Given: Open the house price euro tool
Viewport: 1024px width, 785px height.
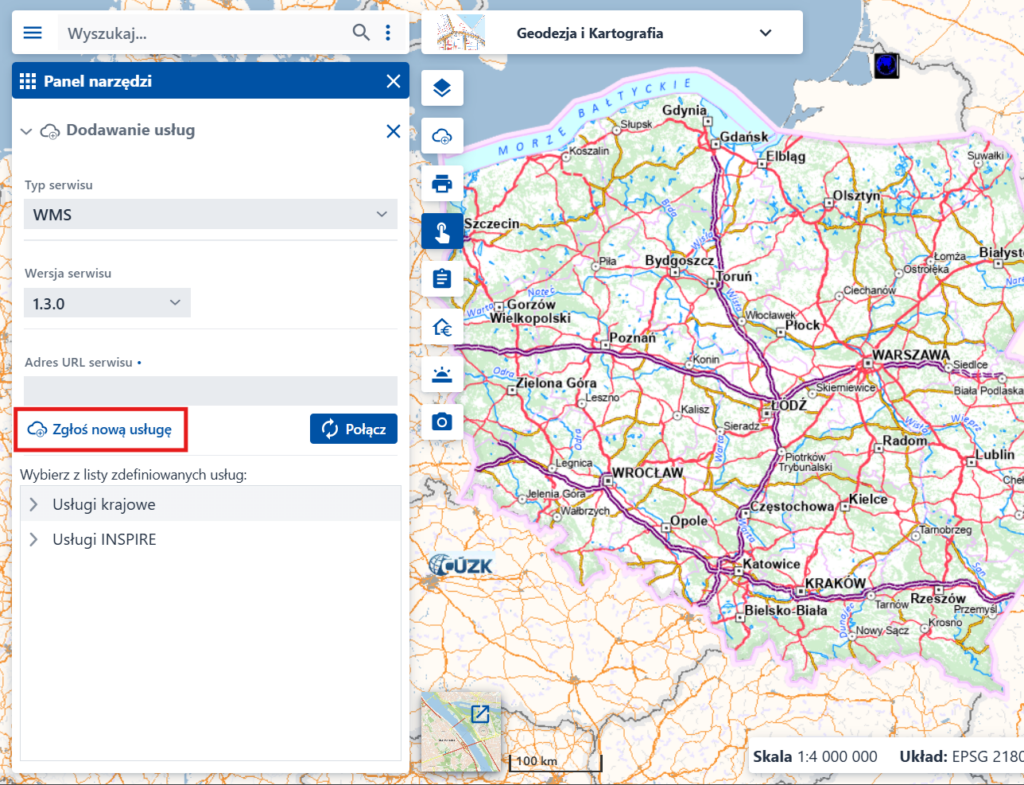Looking at the screenshot, I should point(442,327).
